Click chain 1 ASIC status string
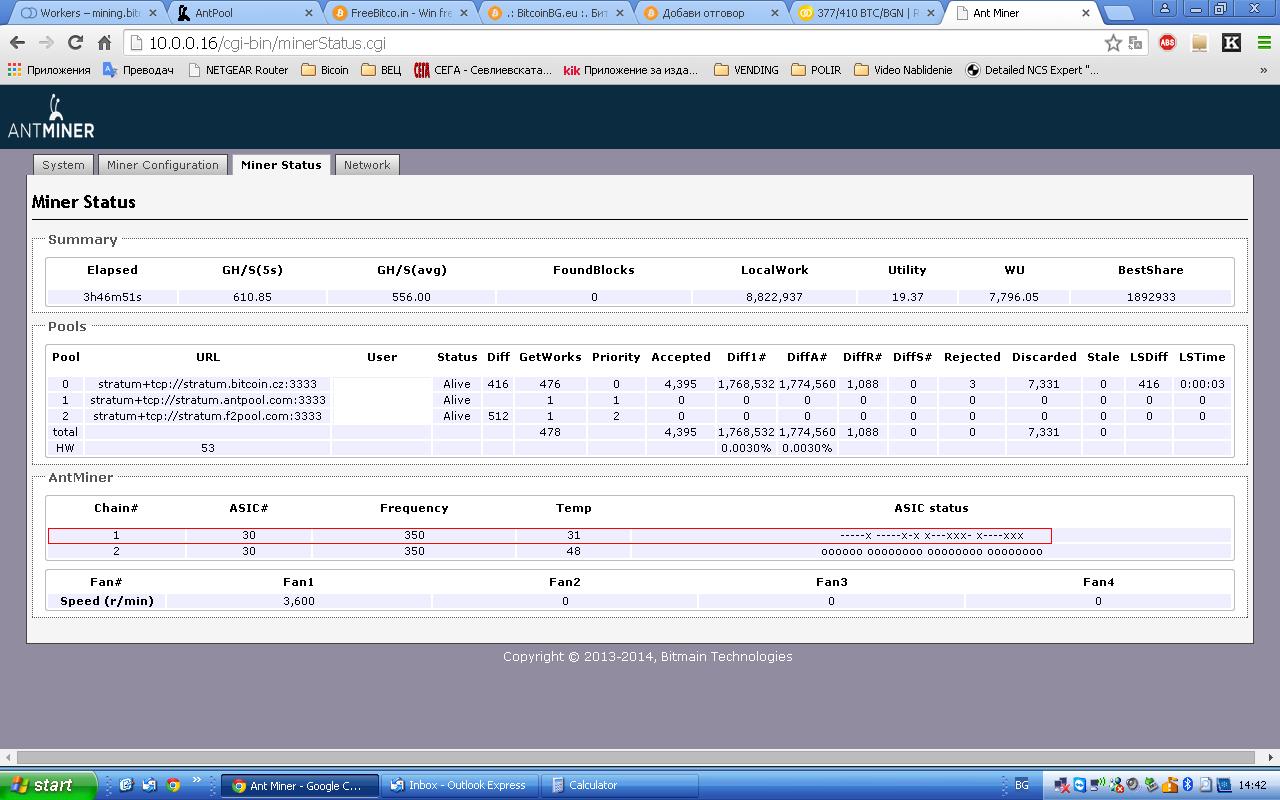Screen dimensions: 1280x800 (x=931, y=535)
